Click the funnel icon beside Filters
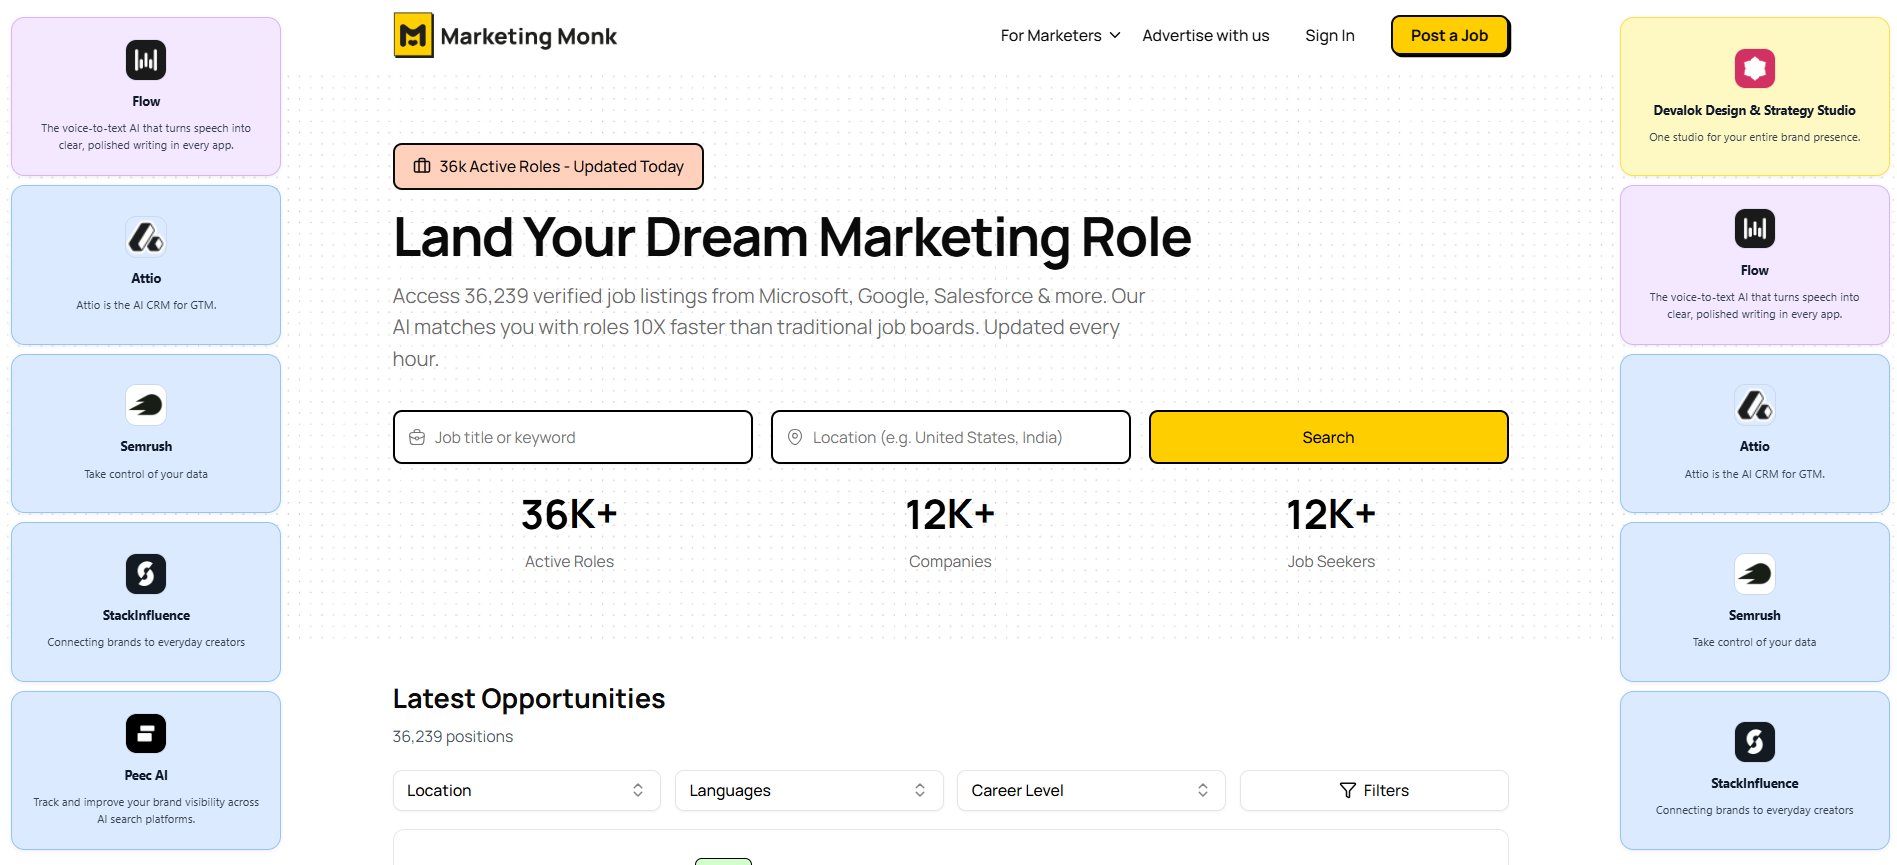Viewport: 1897px width, 865px height. (x=1347, y=790)
